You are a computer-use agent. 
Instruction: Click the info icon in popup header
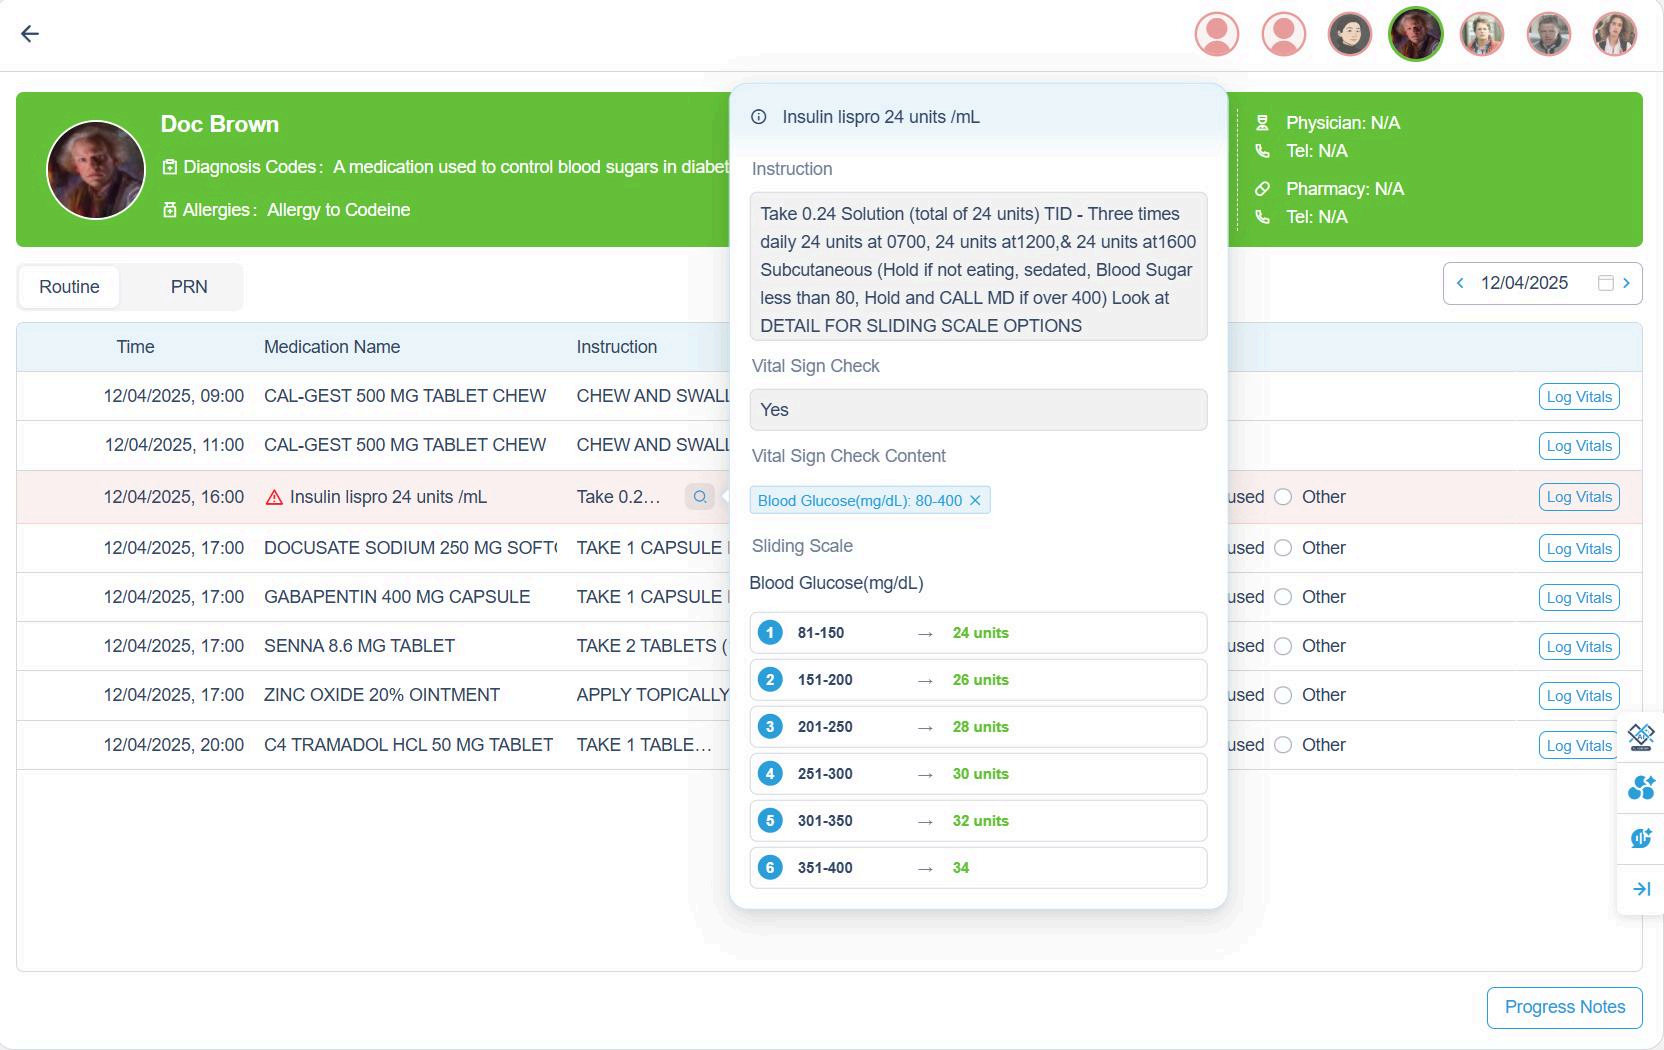(x=759, y=117)
